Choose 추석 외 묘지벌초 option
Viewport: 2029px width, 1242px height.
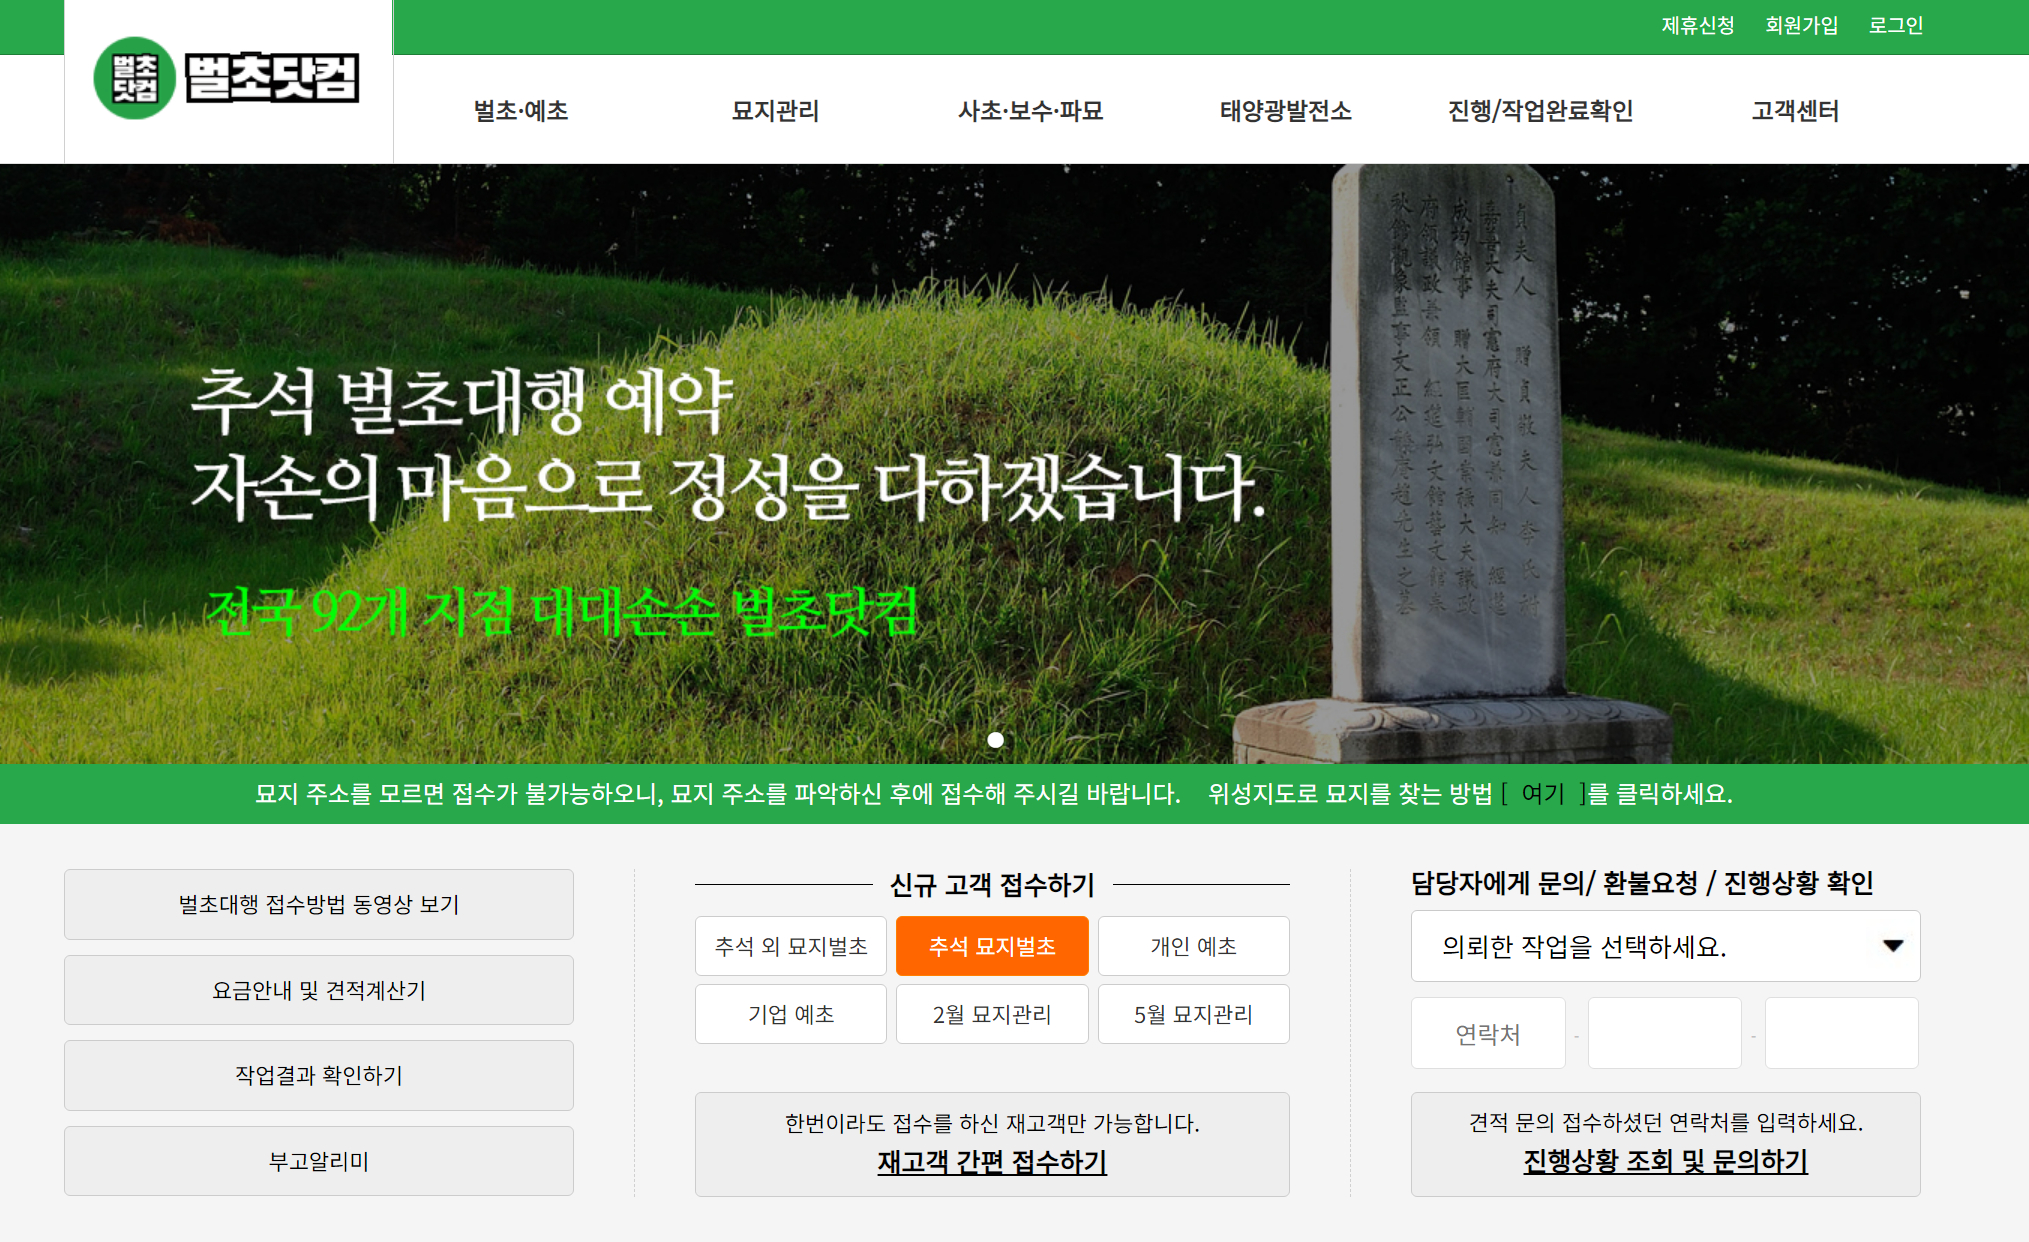point(791,946)
